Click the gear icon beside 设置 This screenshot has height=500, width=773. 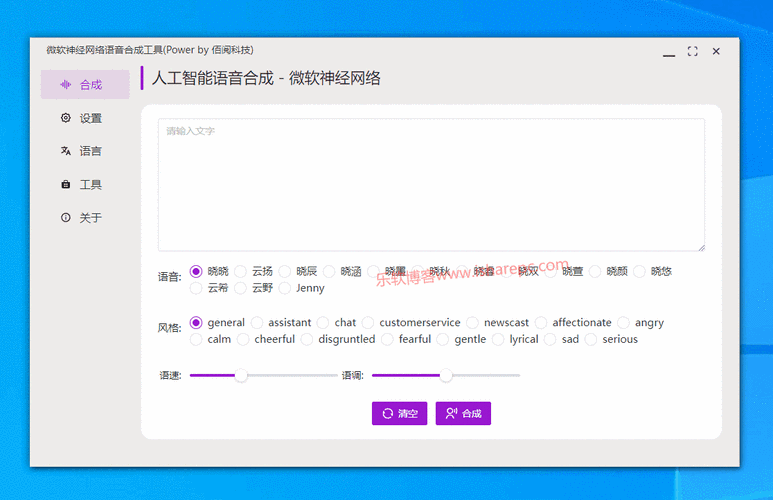pyautogui.click(x=66, y=118)
